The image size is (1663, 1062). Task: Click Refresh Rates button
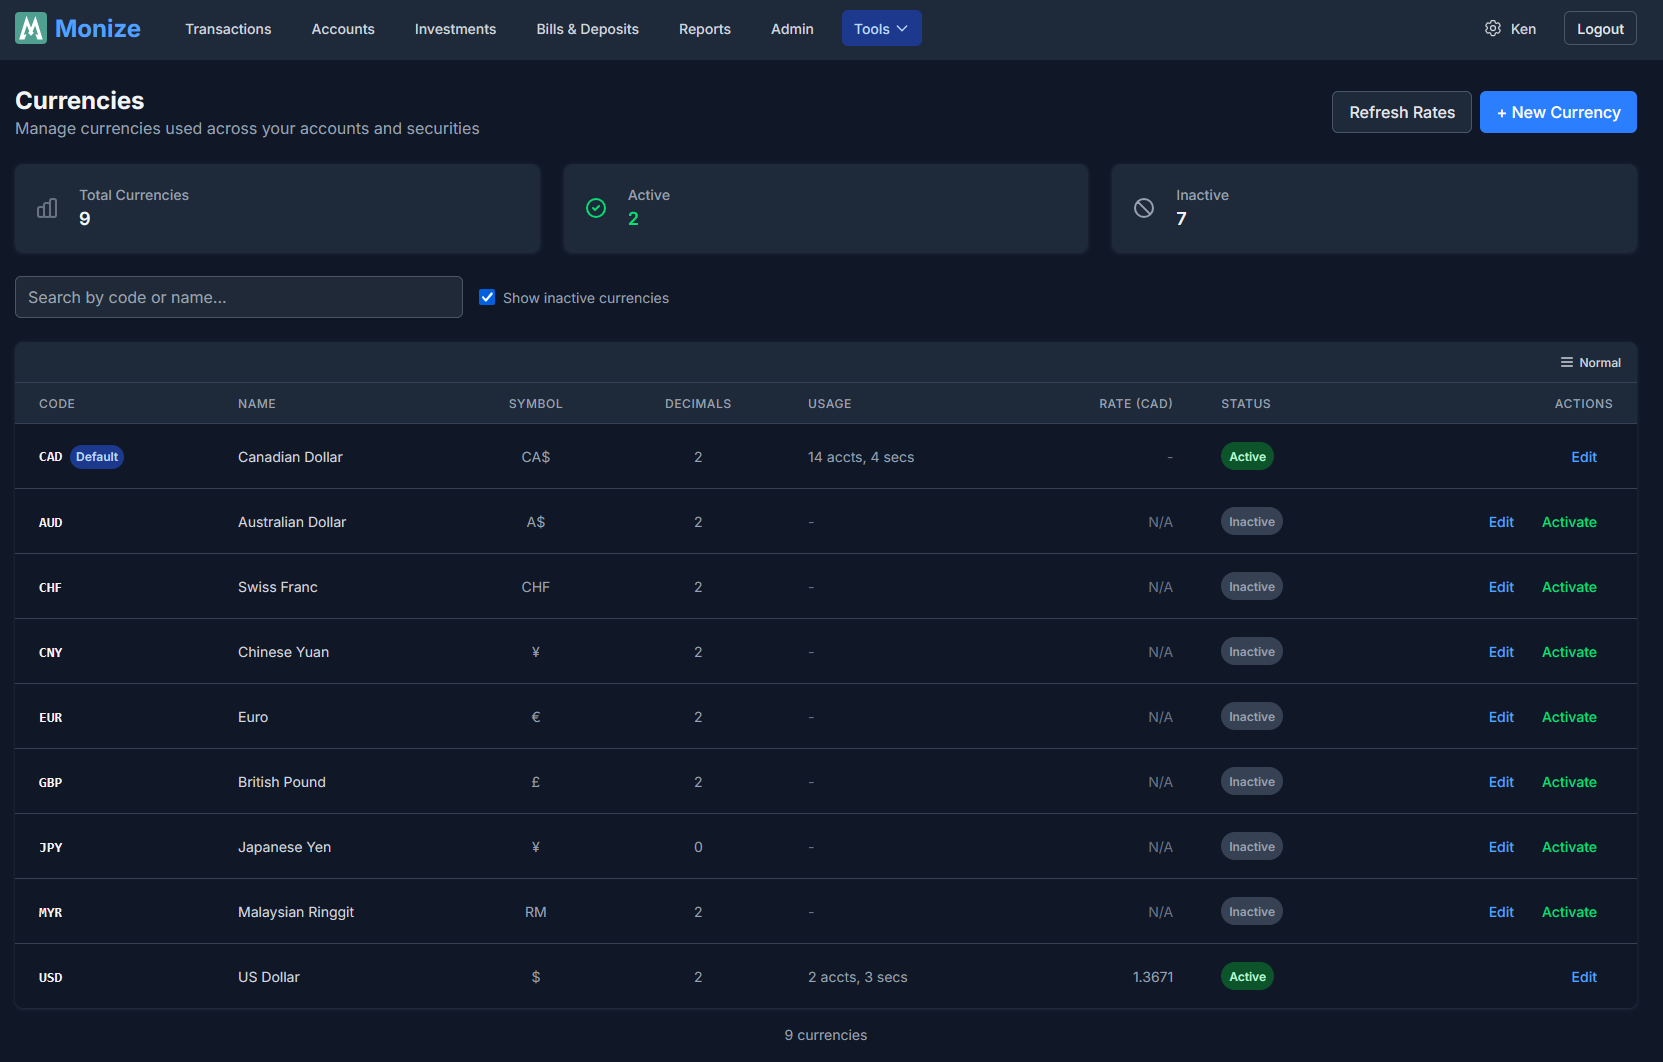point(1401,112)
